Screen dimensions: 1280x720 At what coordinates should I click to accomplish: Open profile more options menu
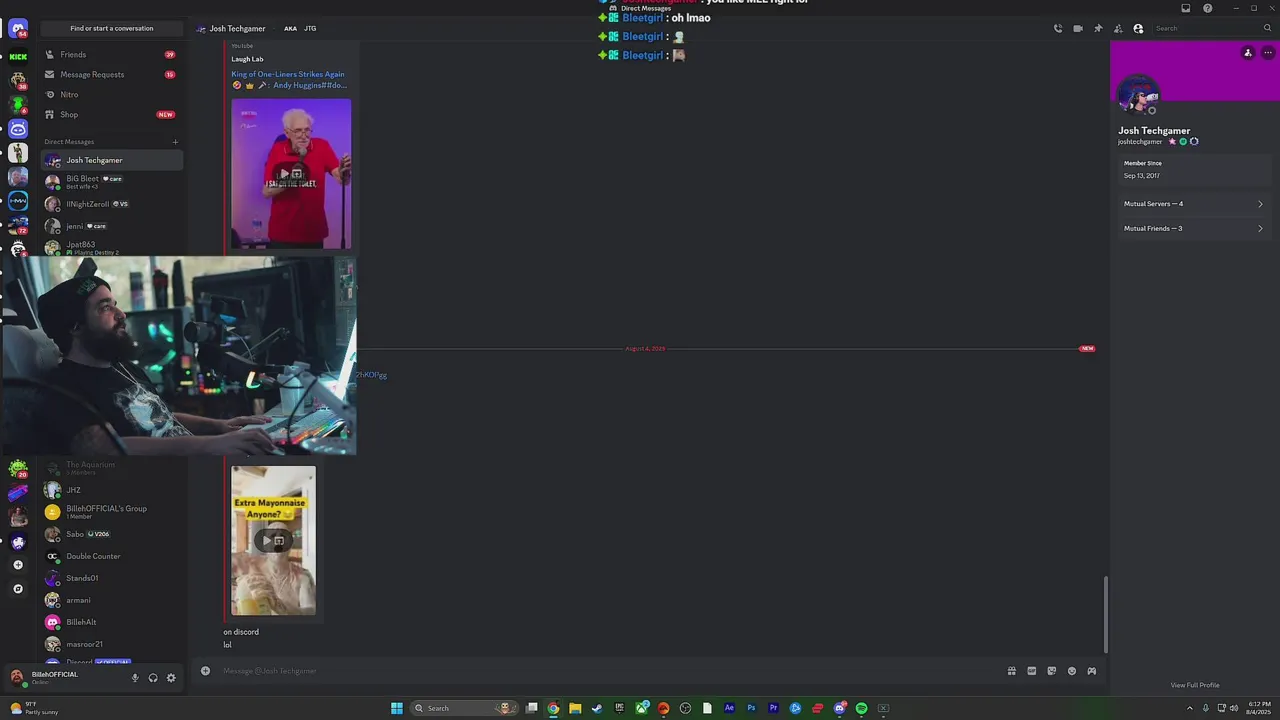[x=1268, y=53]
